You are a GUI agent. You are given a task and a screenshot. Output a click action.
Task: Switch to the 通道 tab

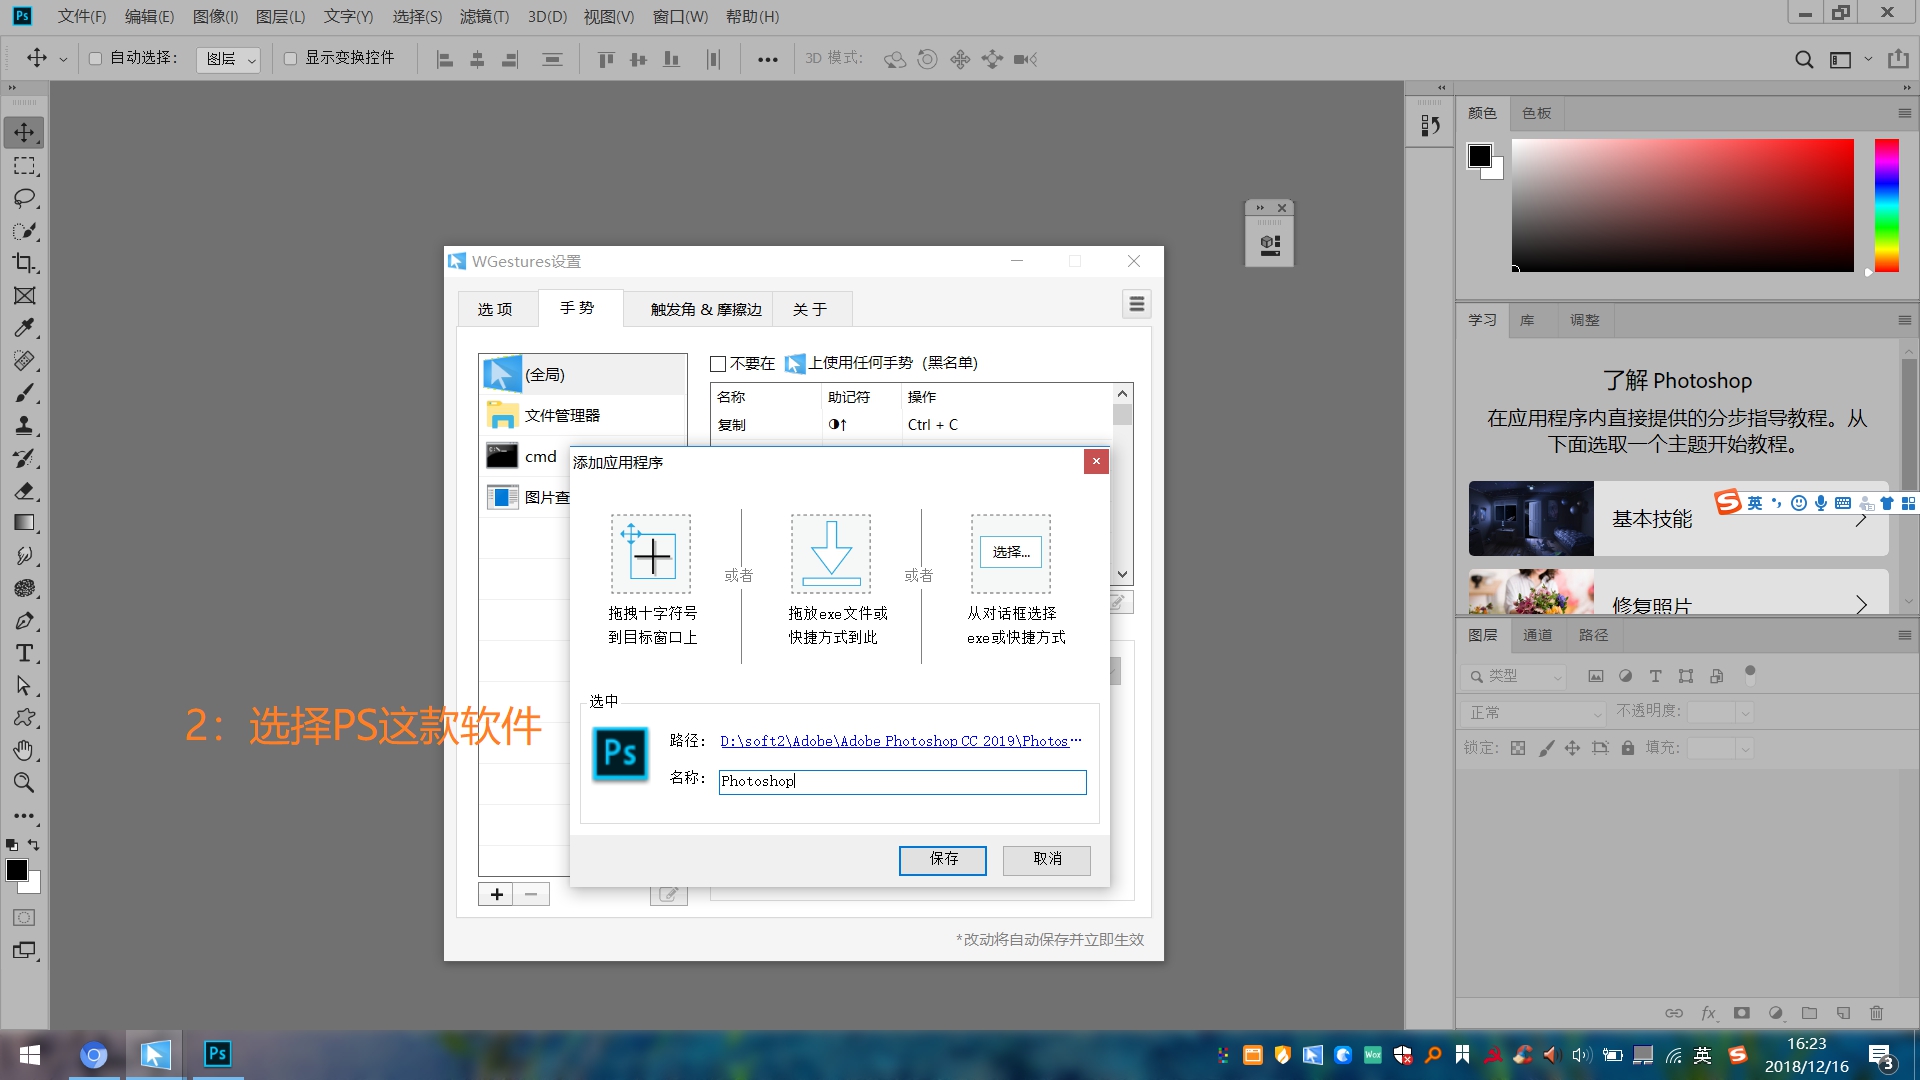[x=1538, y=635]
